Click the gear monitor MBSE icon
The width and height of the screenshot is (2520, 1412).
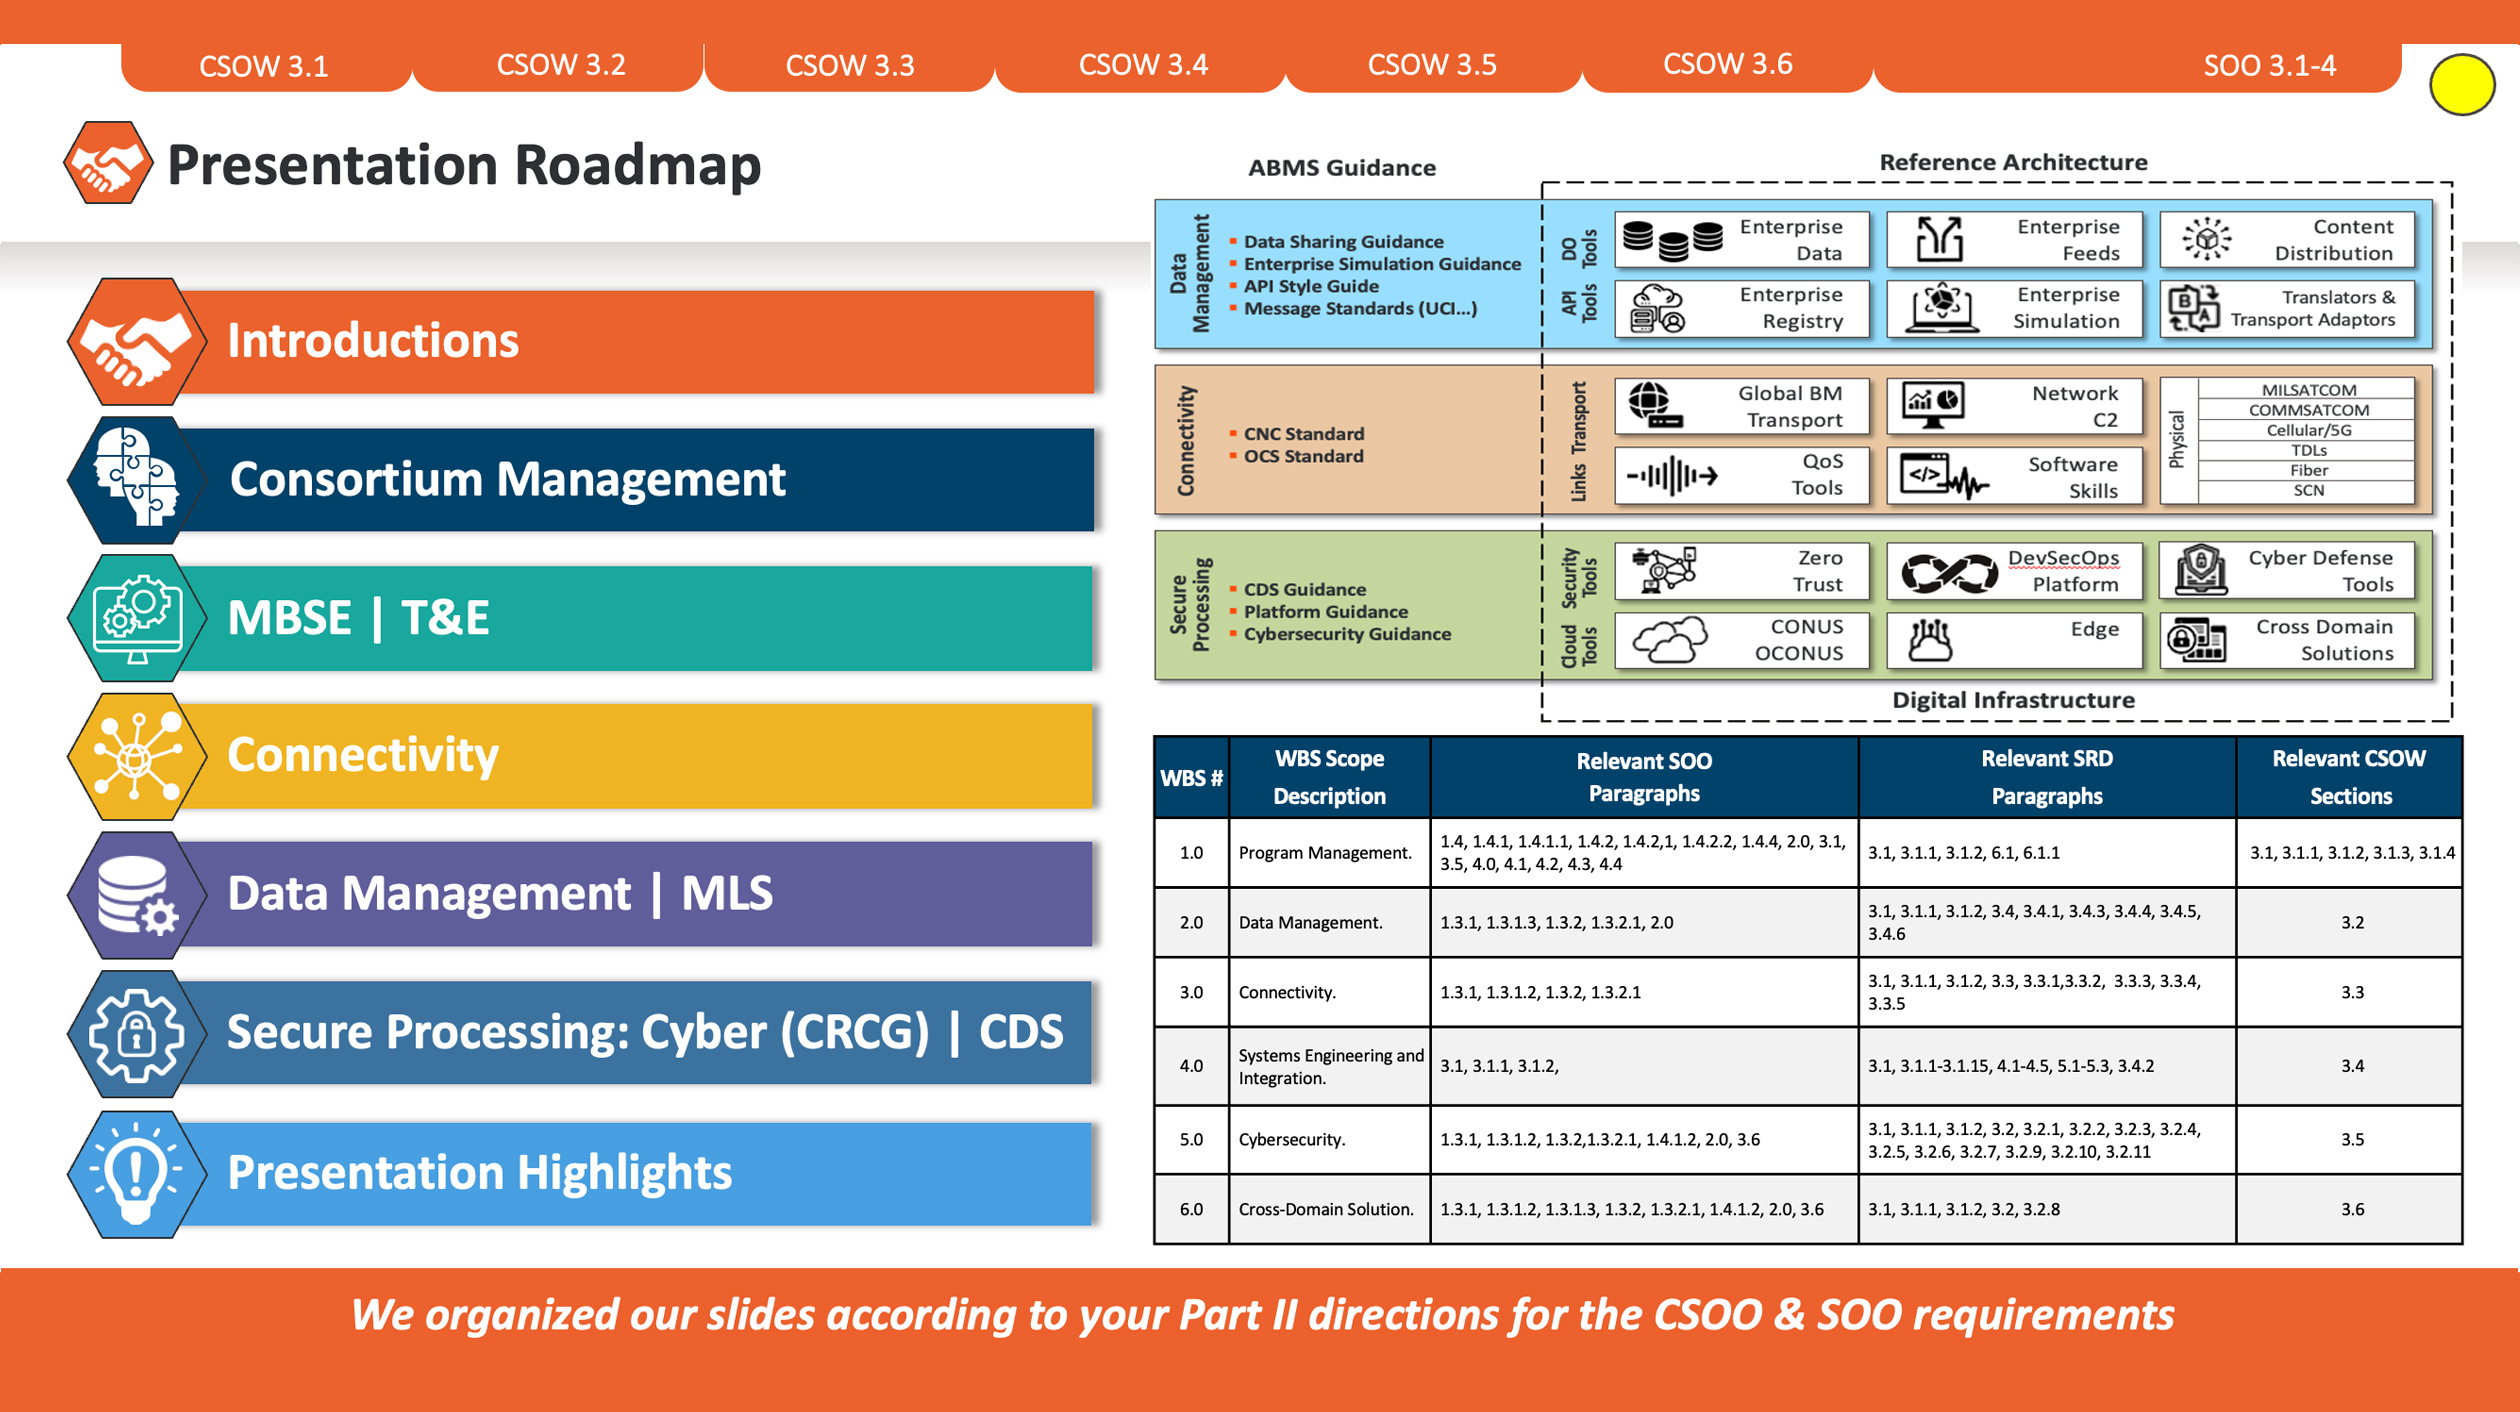point(136,618)
